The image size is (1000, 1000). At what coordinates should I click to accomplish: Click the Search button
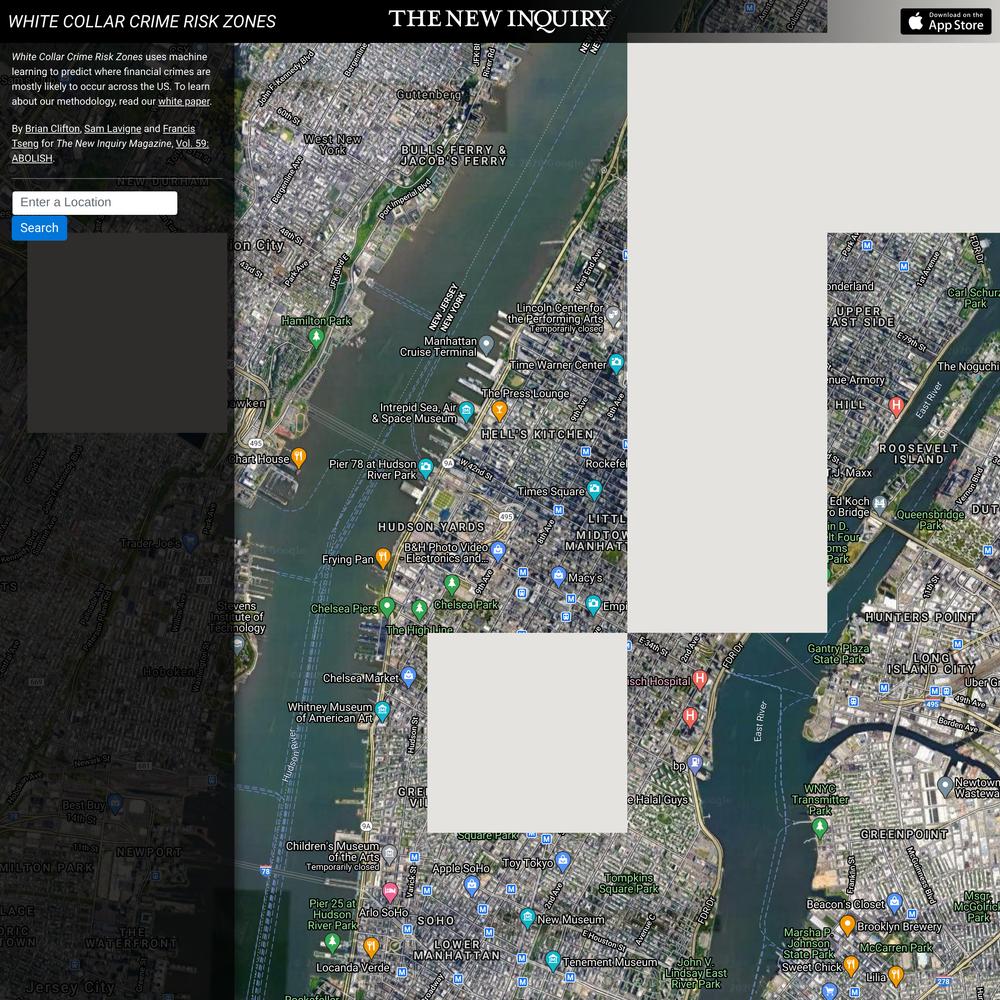tap(40, 228)
